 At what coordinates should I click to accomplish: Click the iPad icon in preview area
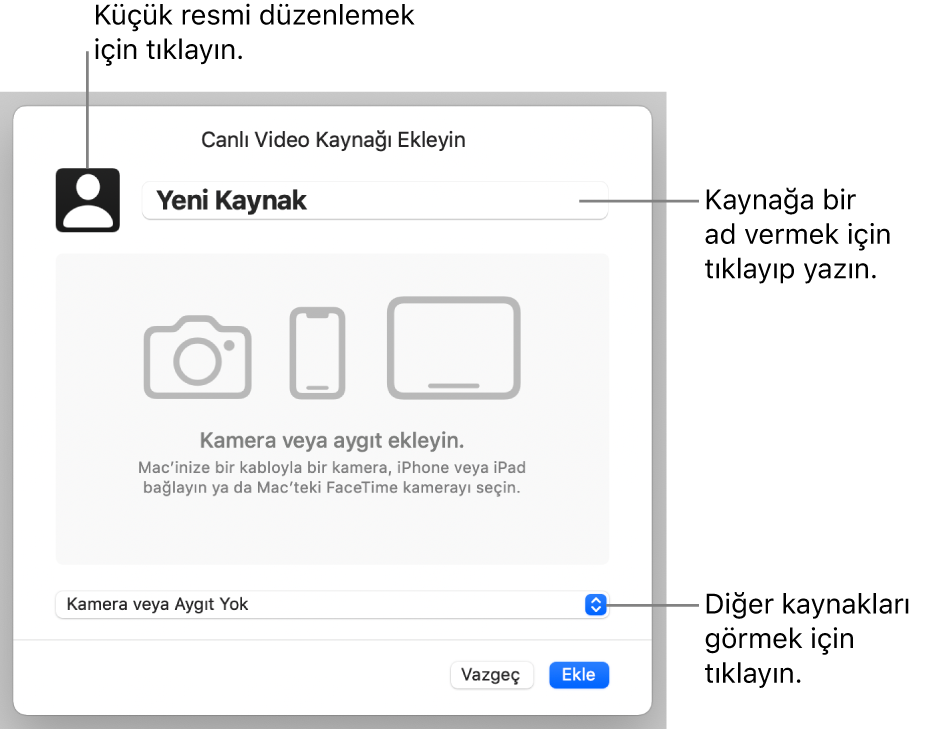[x=454, y=347]
